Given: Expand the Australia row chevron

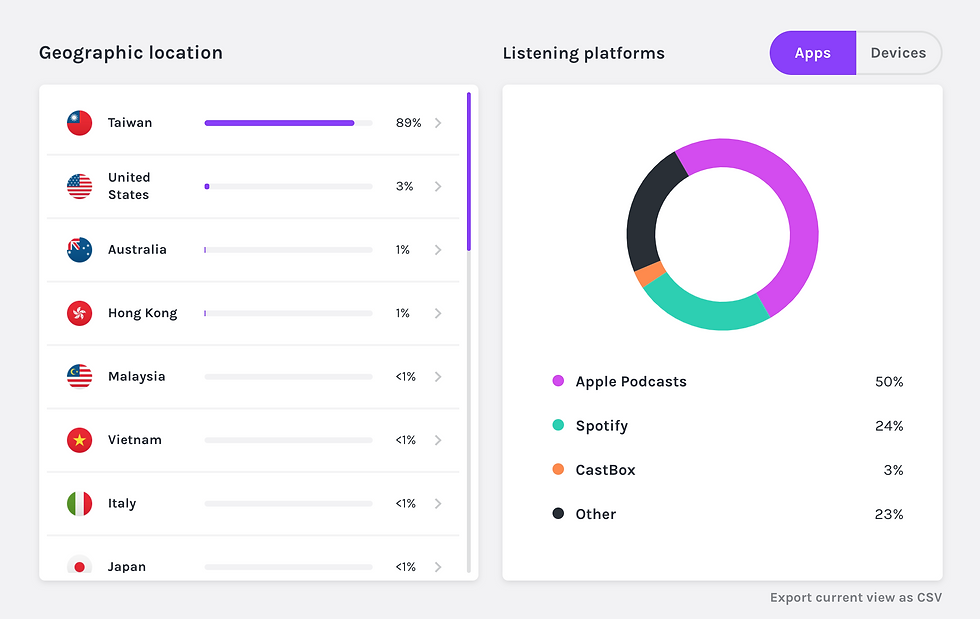Looking at the screenshot, I should point(438,250).
